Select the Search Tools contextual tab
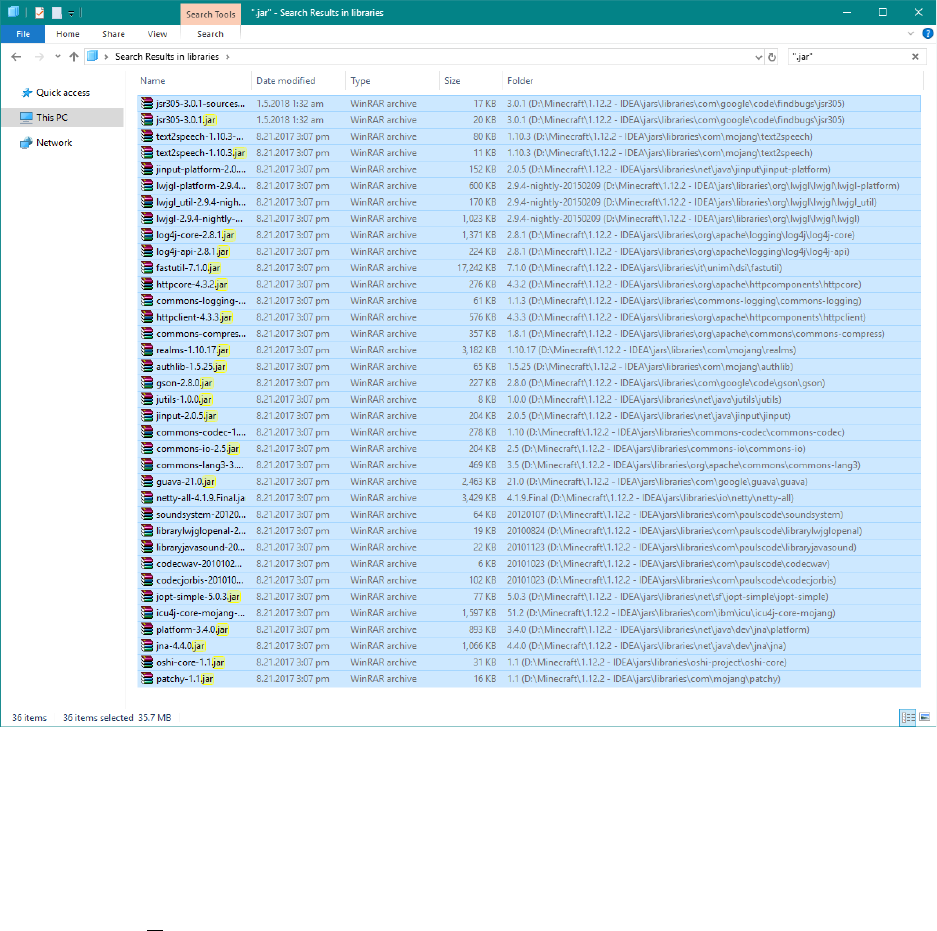The width and height of the screenshot is (937, 931). (x=210, y=14)
